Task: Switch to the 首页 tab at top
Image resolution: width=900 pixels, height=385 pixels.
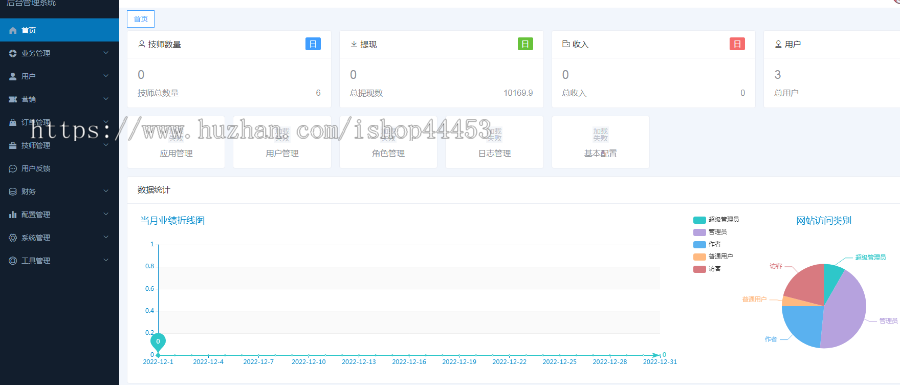Action: click(141, 19)
